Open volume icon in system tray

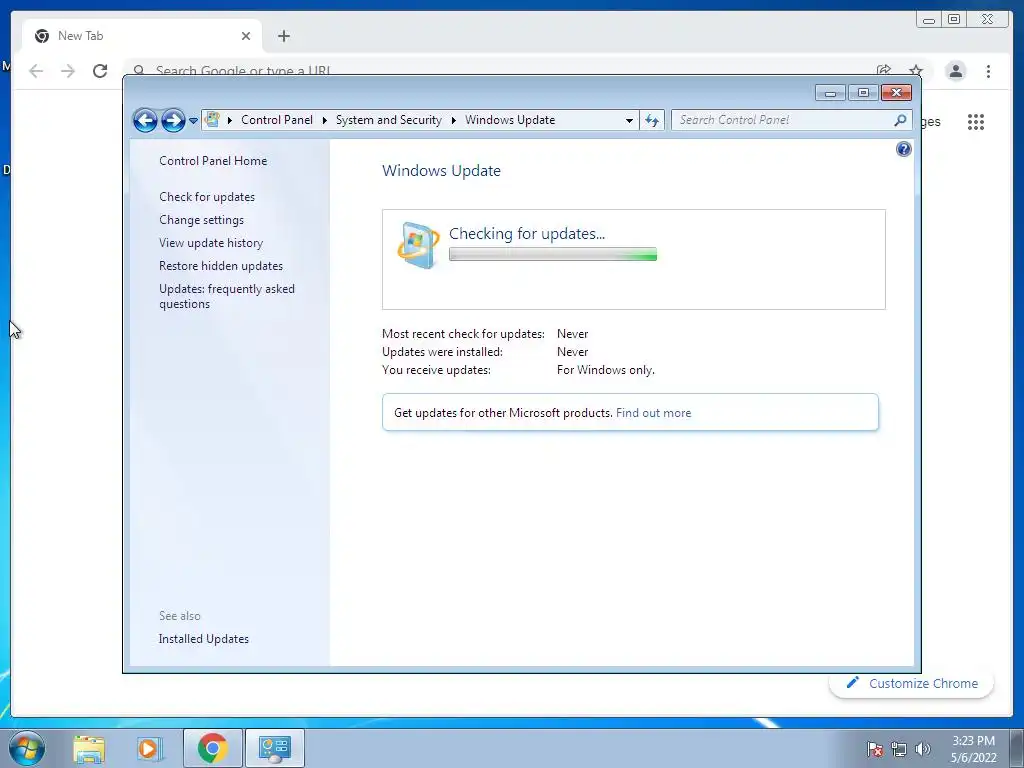coord(922,749)
